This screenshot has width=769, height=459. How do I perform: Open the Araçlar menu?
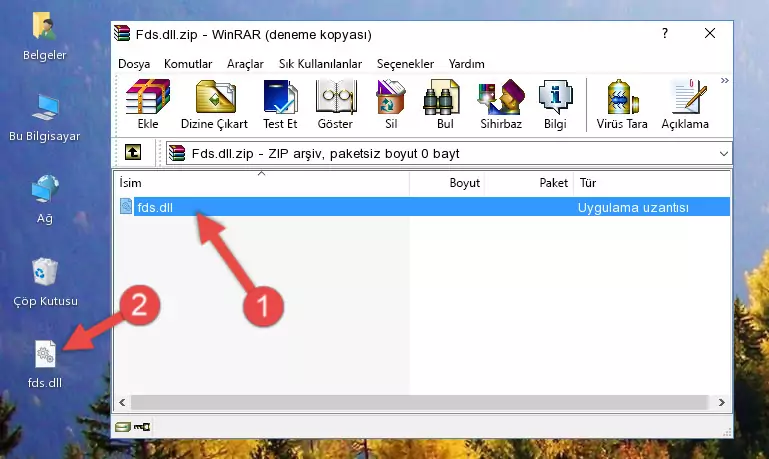coord(245,64)
